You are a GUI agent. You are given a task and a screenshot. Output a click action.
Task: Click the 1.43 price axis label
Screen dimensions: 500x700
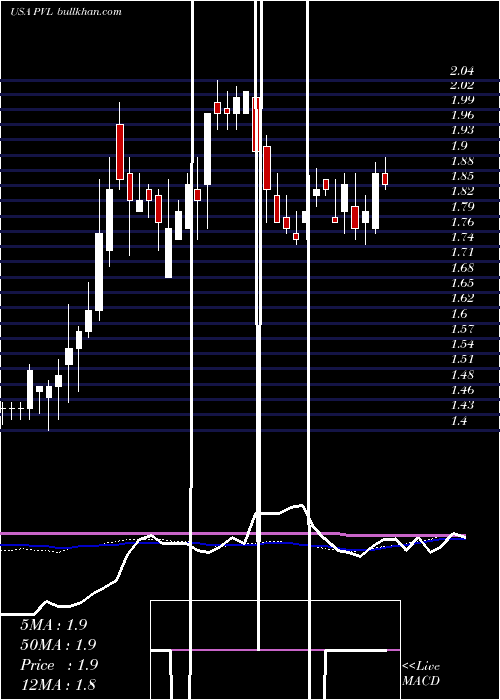(x=462, y=405)
